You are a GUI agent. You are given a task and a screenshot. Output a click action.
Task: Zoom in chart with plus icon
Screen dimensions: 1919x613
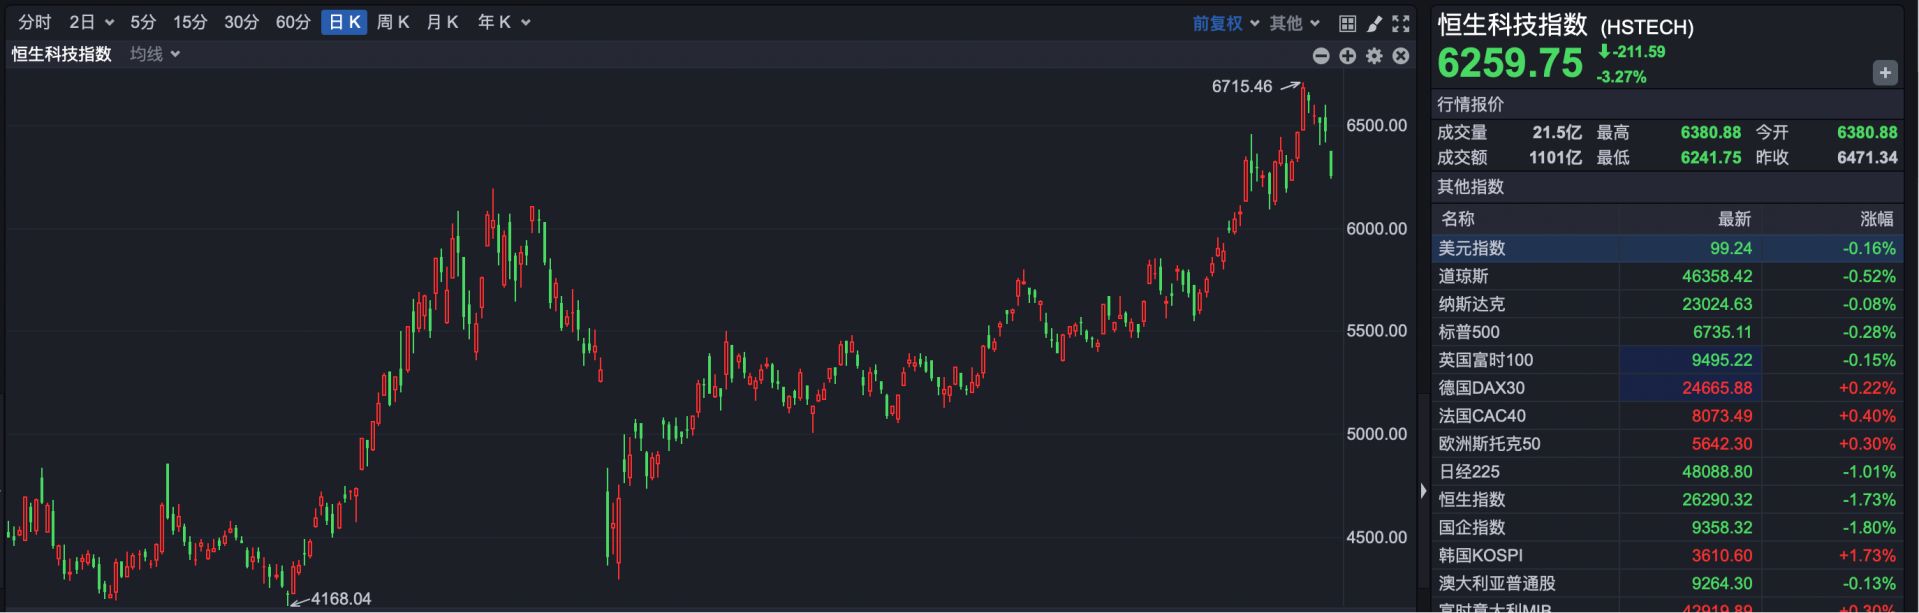click(x=1348, y=56)
